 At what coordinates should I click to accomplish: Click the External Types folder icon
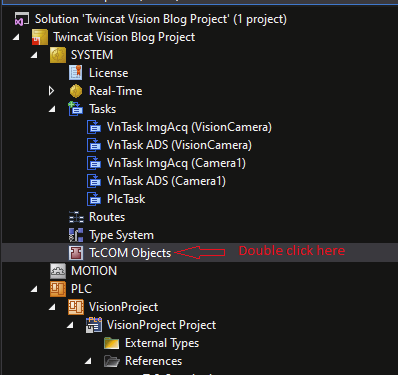[112, 343]
